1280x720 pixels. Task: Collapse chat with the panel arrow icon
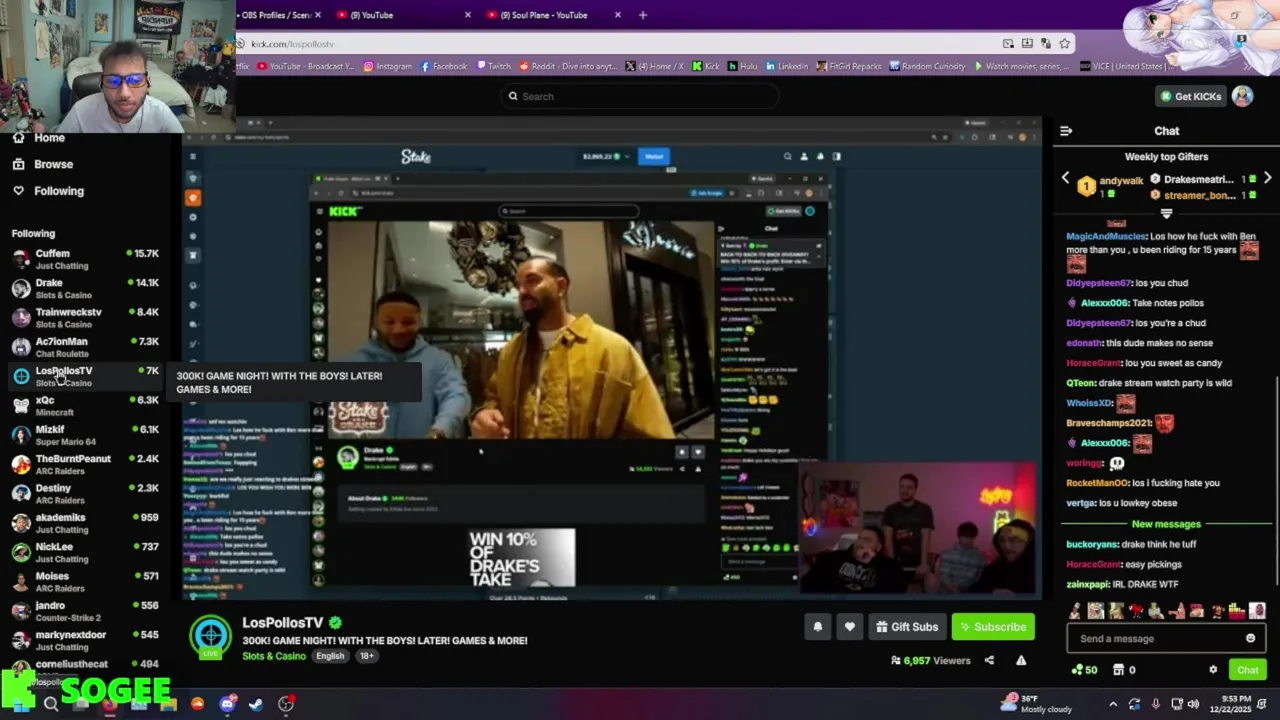pos(1066,131)
